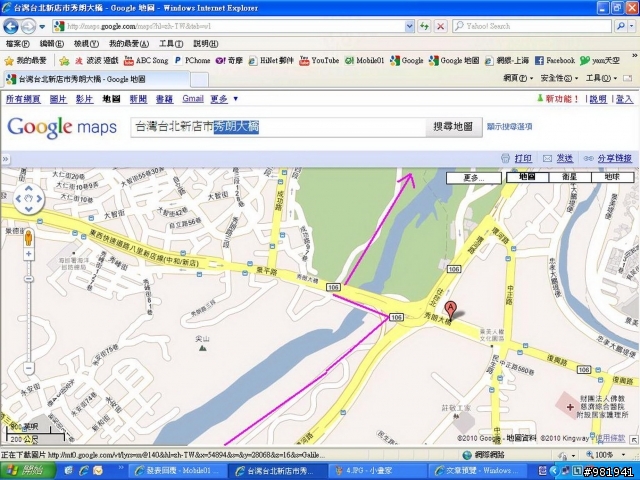The image size is (640, 480).
Task: Open the 我的最愛 favorites star button
Action: 25,61
